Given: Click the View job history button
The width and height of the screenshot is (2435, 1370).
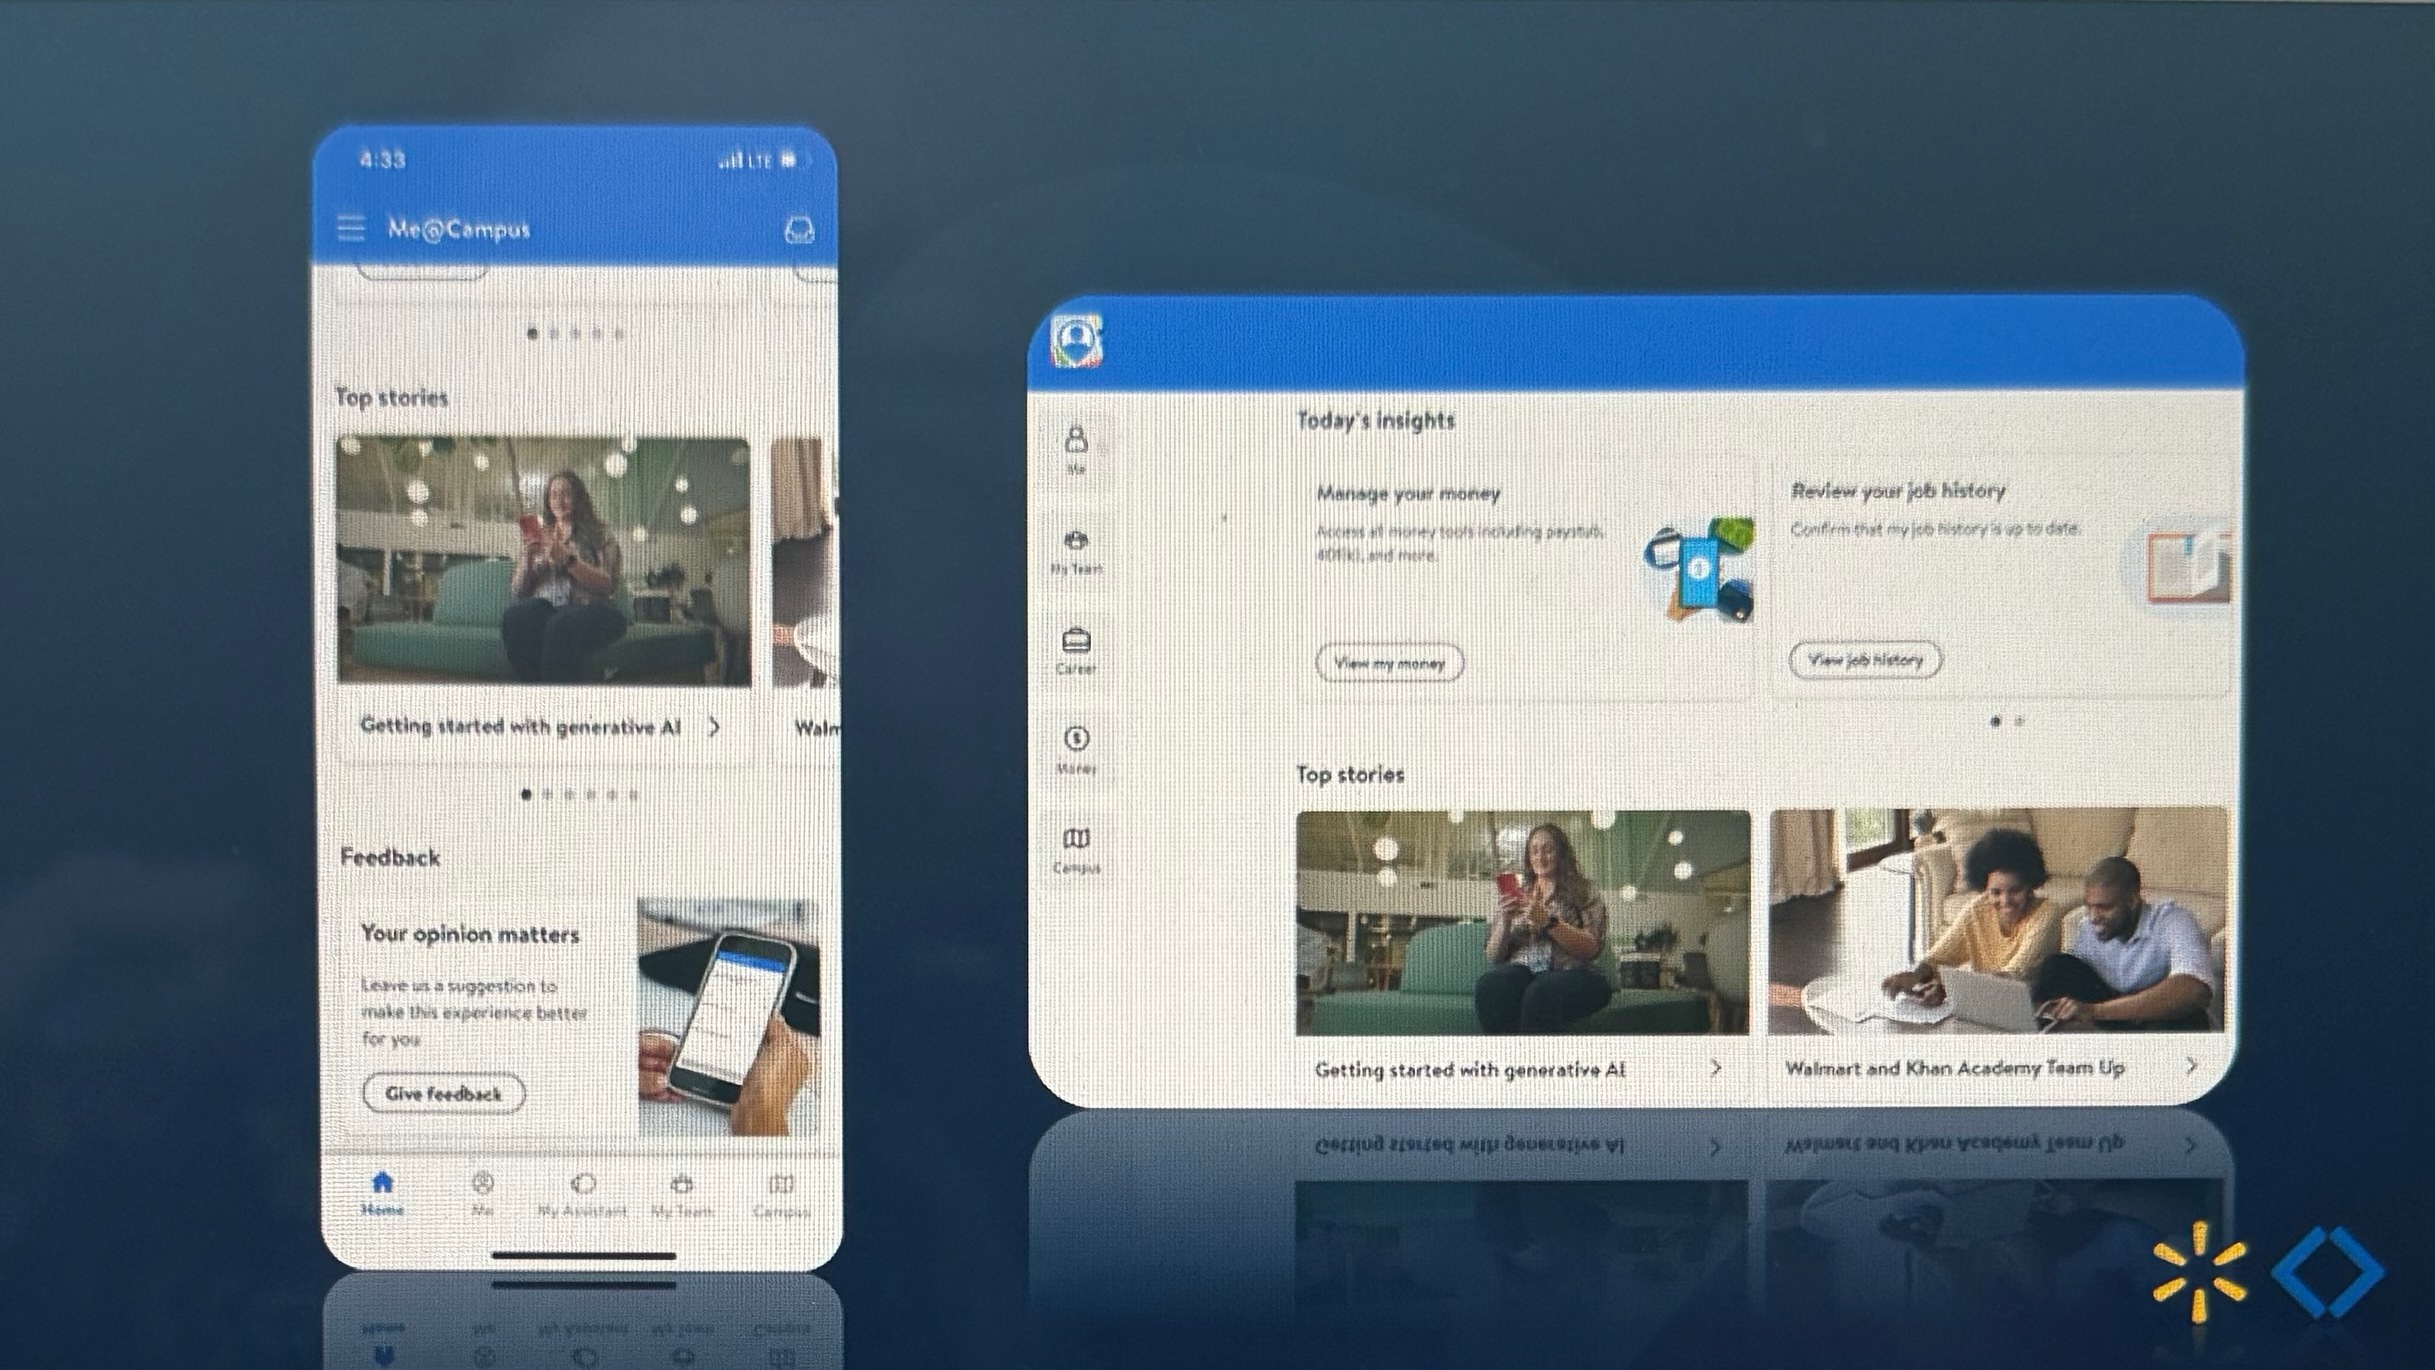Looking at the screenshot, I should click(x=1864, y=660).
